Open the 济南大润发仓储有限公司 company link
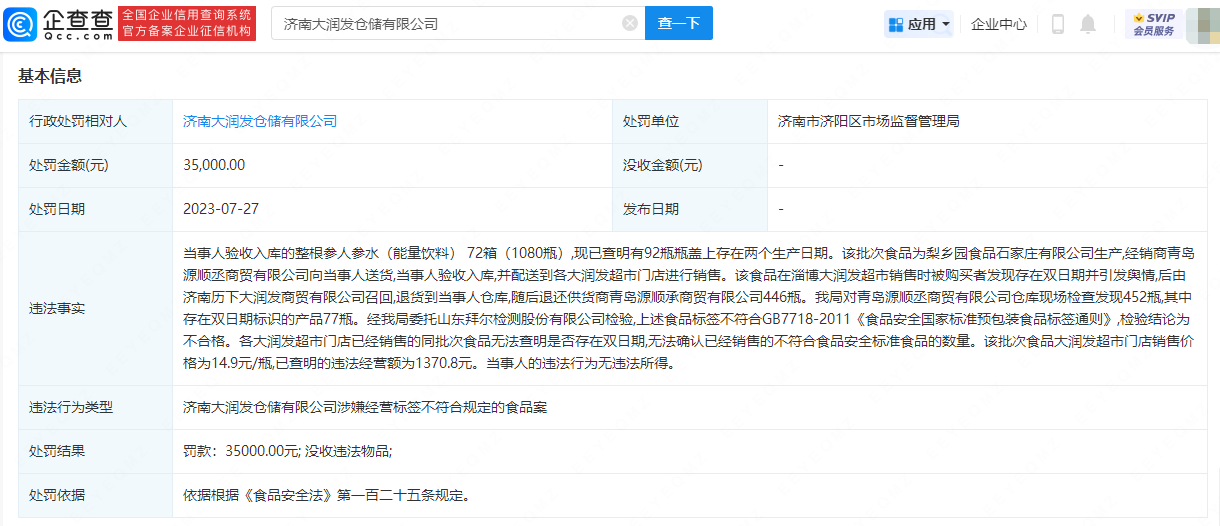 260,121
